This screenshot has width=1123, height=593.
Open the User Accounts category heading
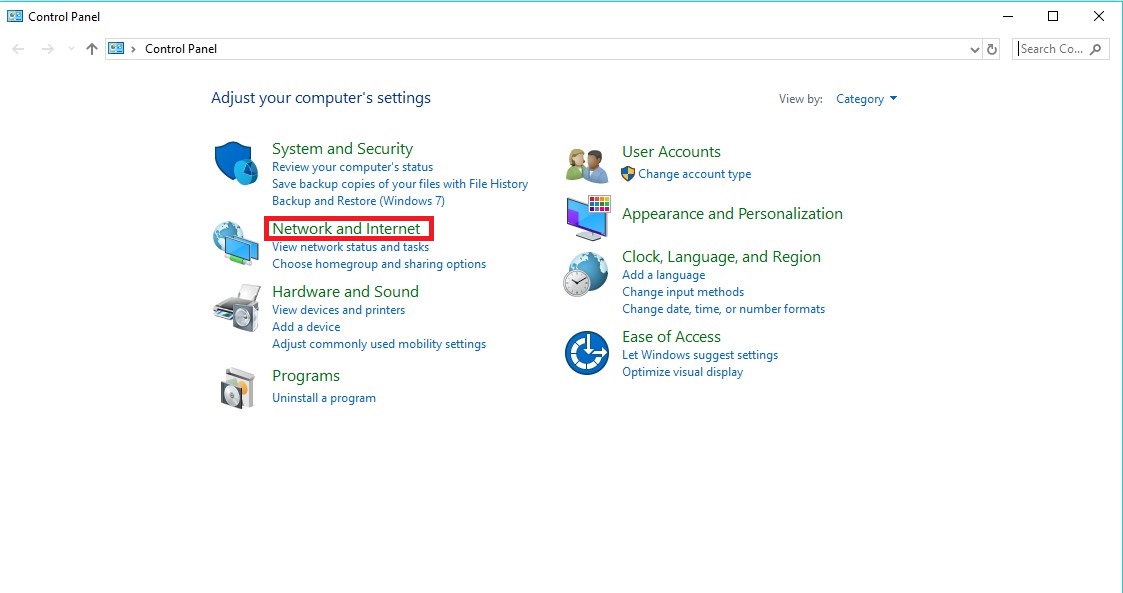pyautogui.click(x=671, y=152)
